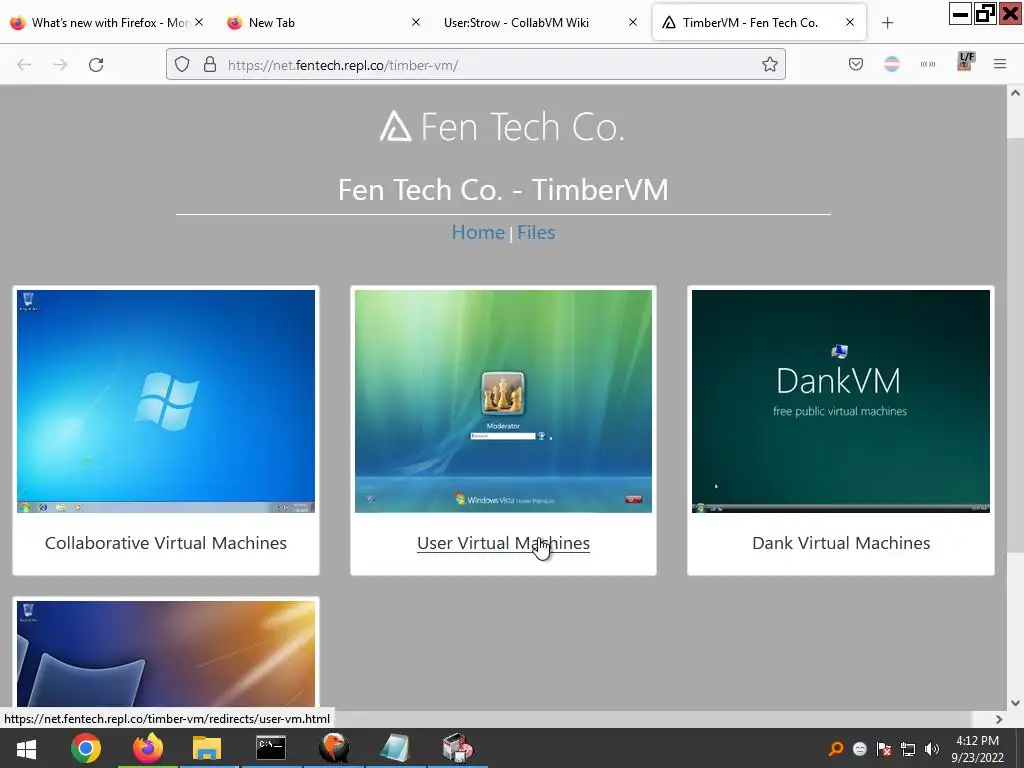Viewport: 1024px width, 768px height.
Task: Close the TimberVM tab
Action: tap(850, 22)
